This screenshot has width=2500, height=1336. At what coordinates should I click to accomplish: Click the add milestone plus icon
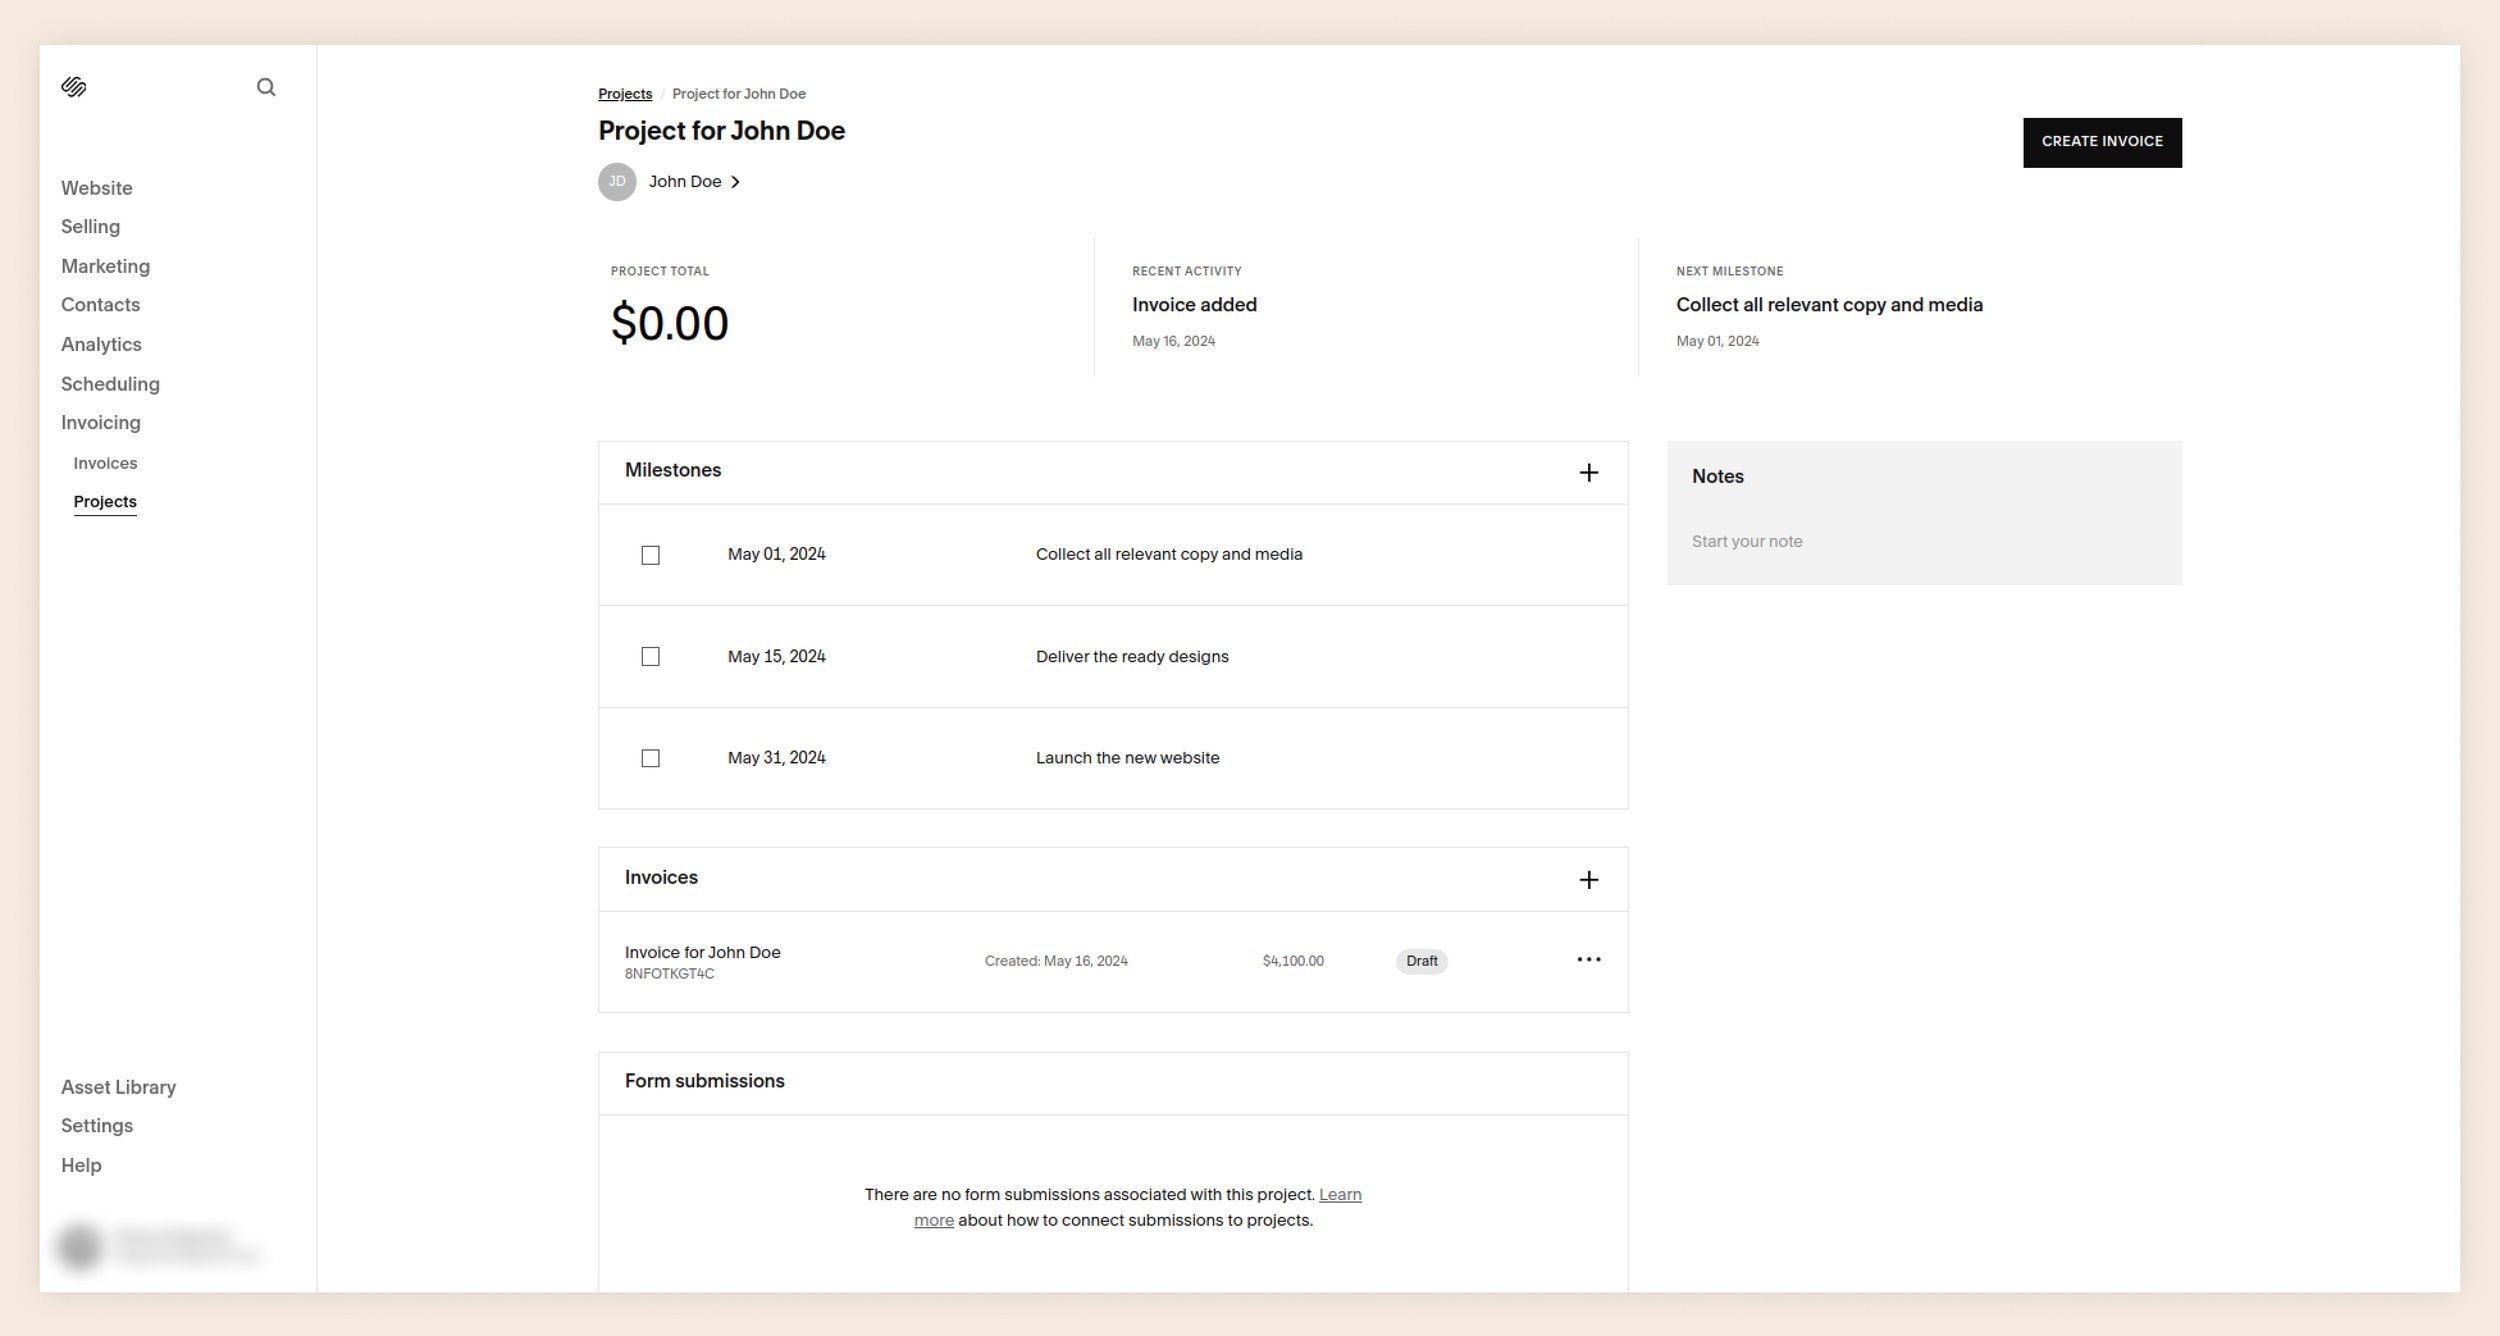pos(1587,471)
